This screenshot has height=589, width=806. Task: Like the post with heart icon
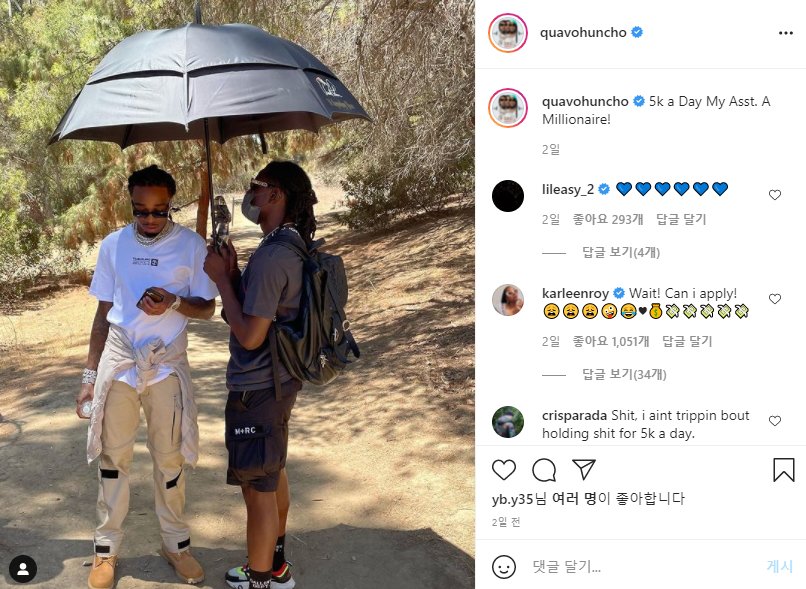pyautogui.click(x=504, y=470)
